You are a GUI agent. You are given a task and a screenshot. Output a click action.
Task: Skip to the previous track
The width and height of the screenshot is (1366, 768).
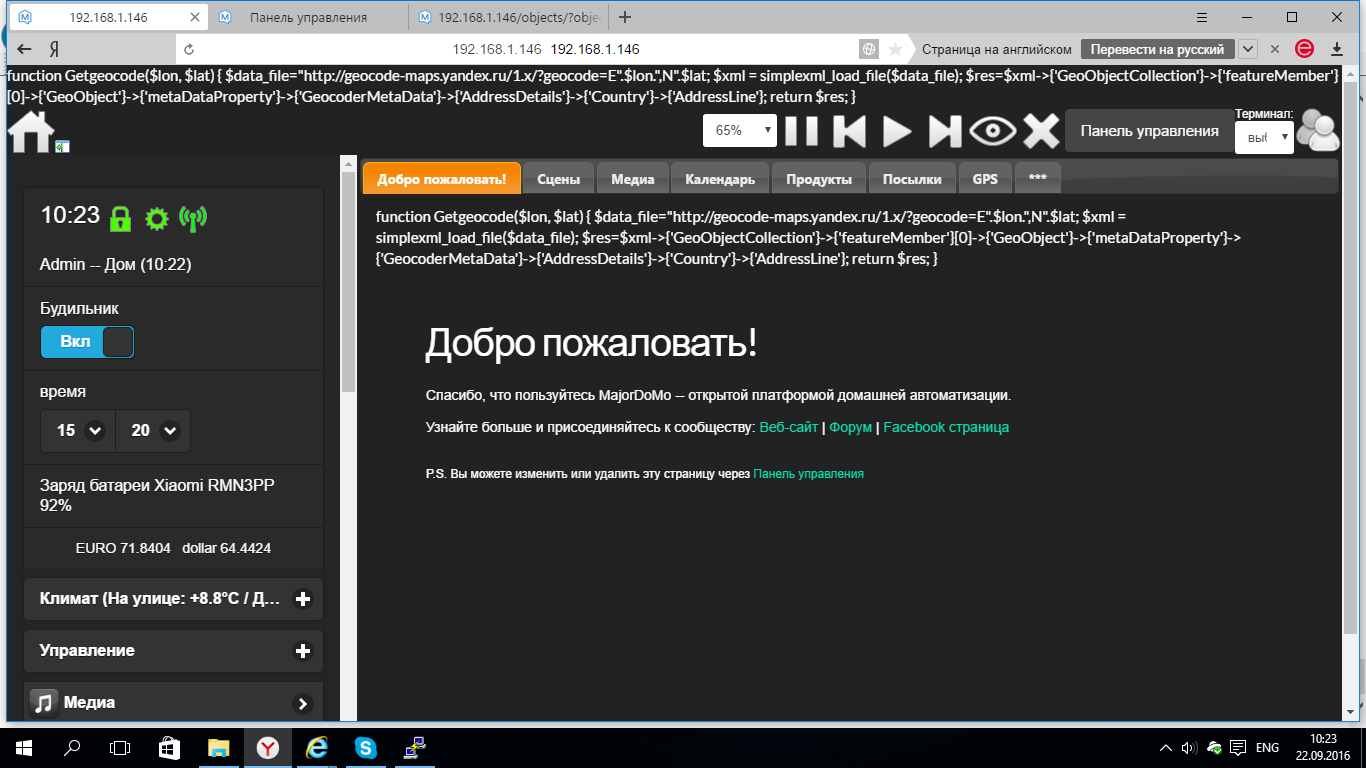pos(849,131)
